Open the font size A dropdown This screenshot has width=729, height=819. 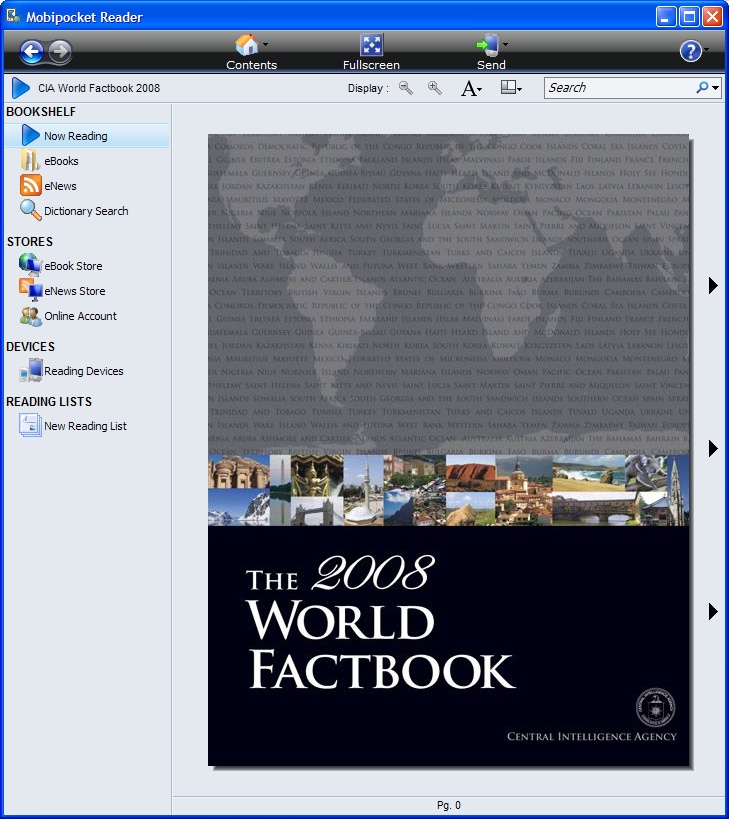[472, 88]
